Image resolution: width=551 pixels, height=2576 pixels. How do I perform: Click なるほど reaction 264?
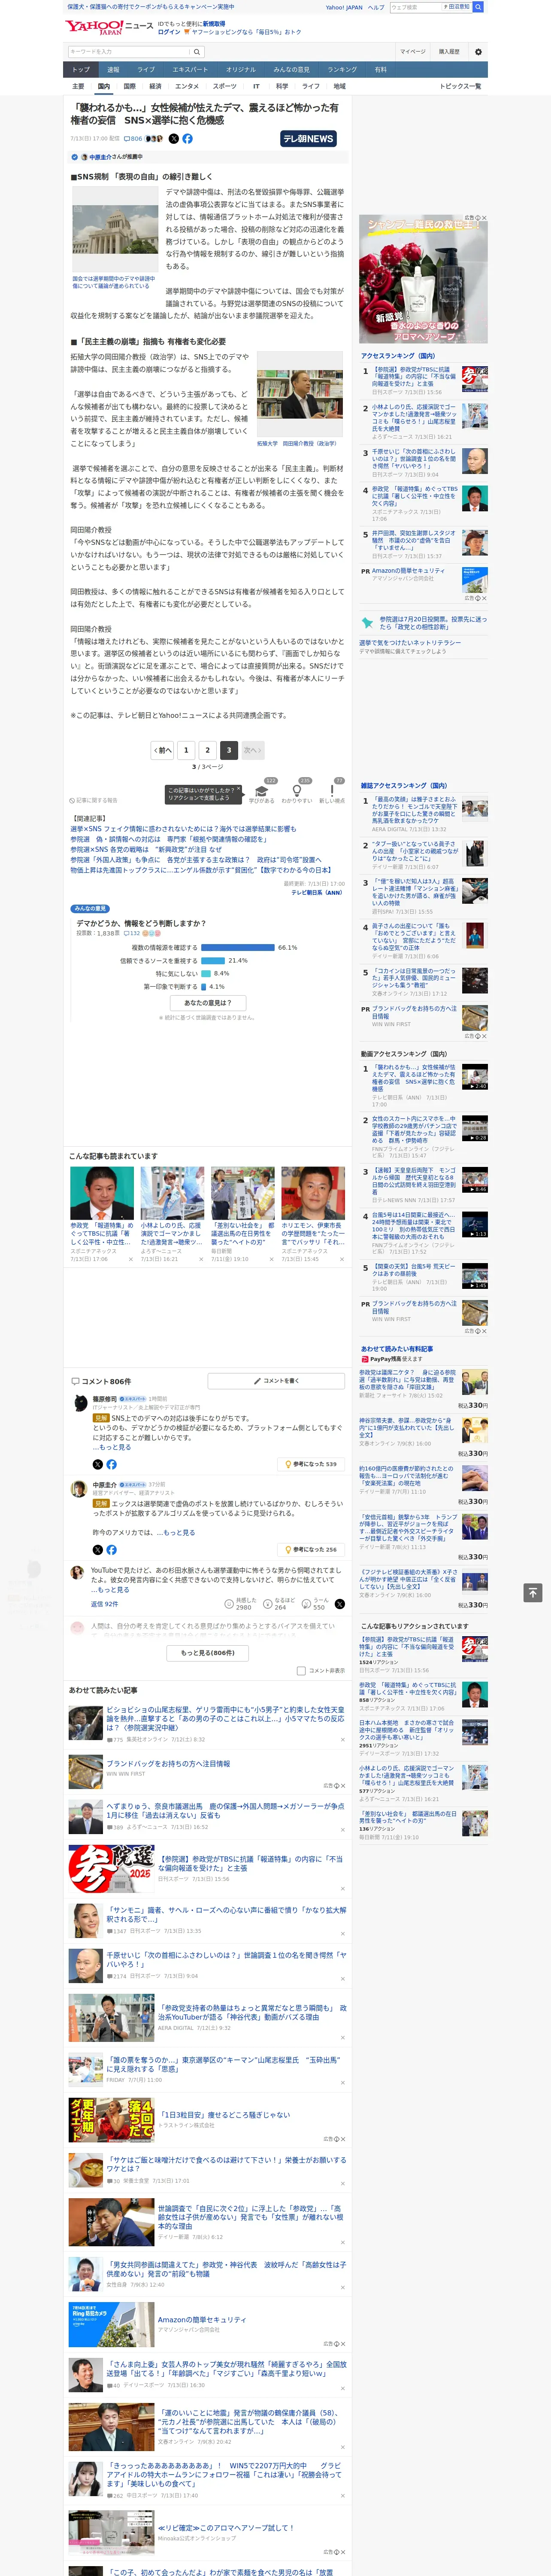(x=279, y=1604)
